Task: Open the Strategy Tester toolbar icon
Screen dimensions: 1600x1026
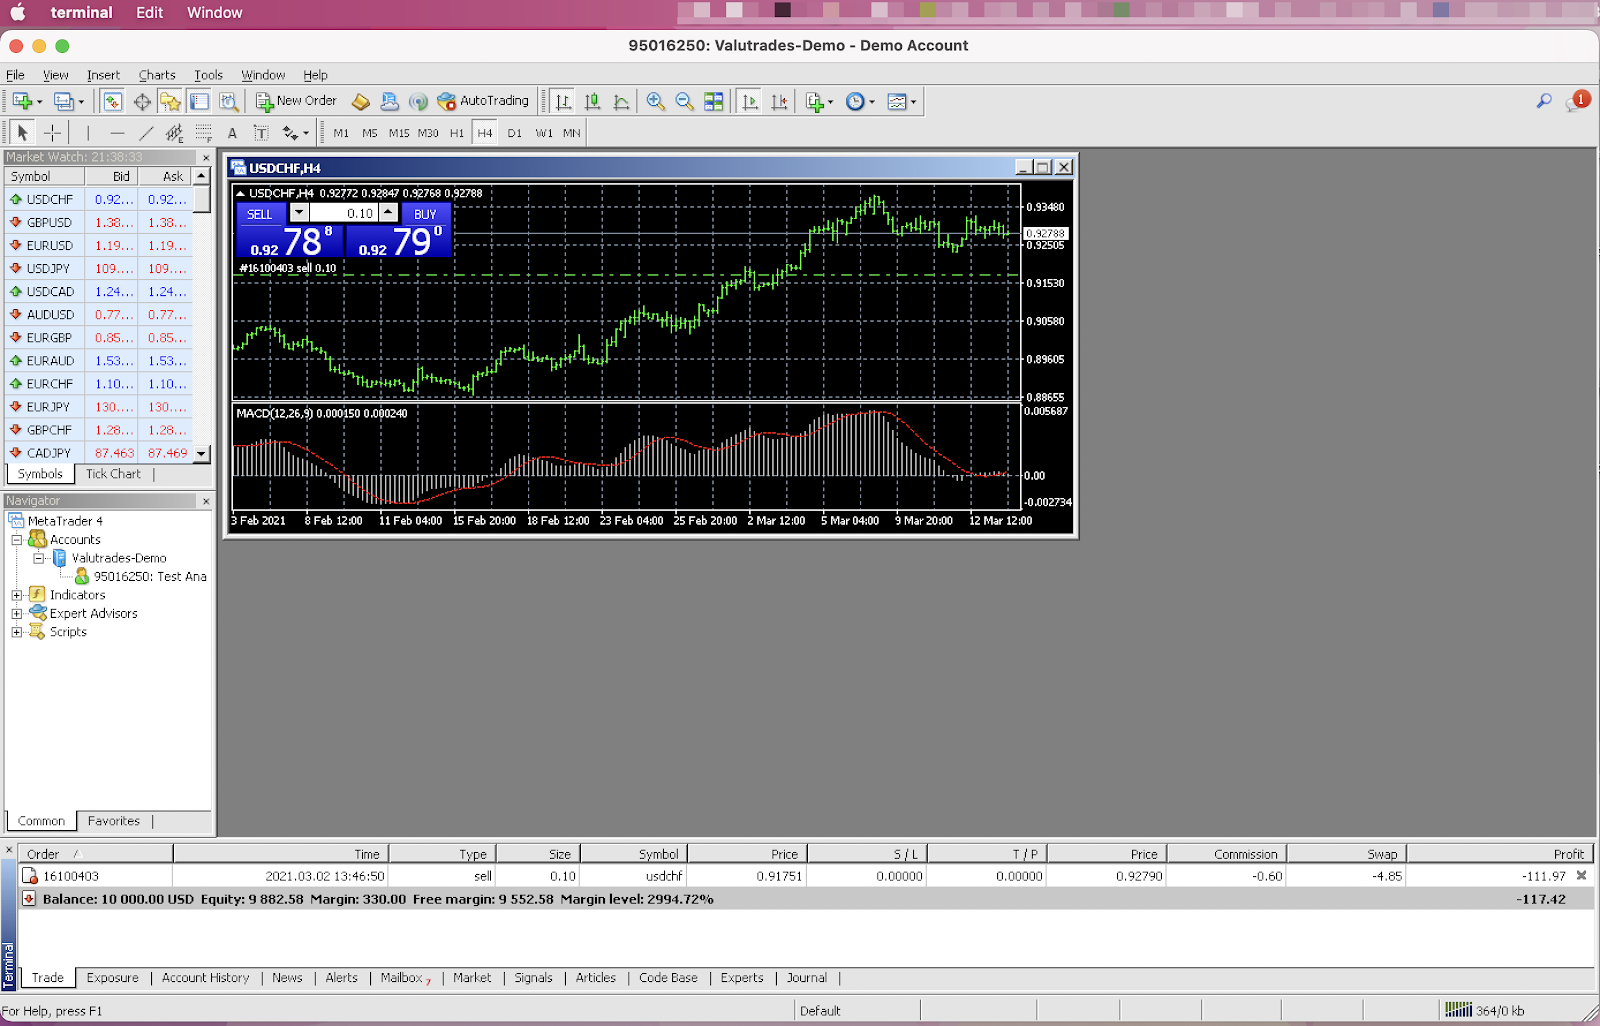Action: 229,101
